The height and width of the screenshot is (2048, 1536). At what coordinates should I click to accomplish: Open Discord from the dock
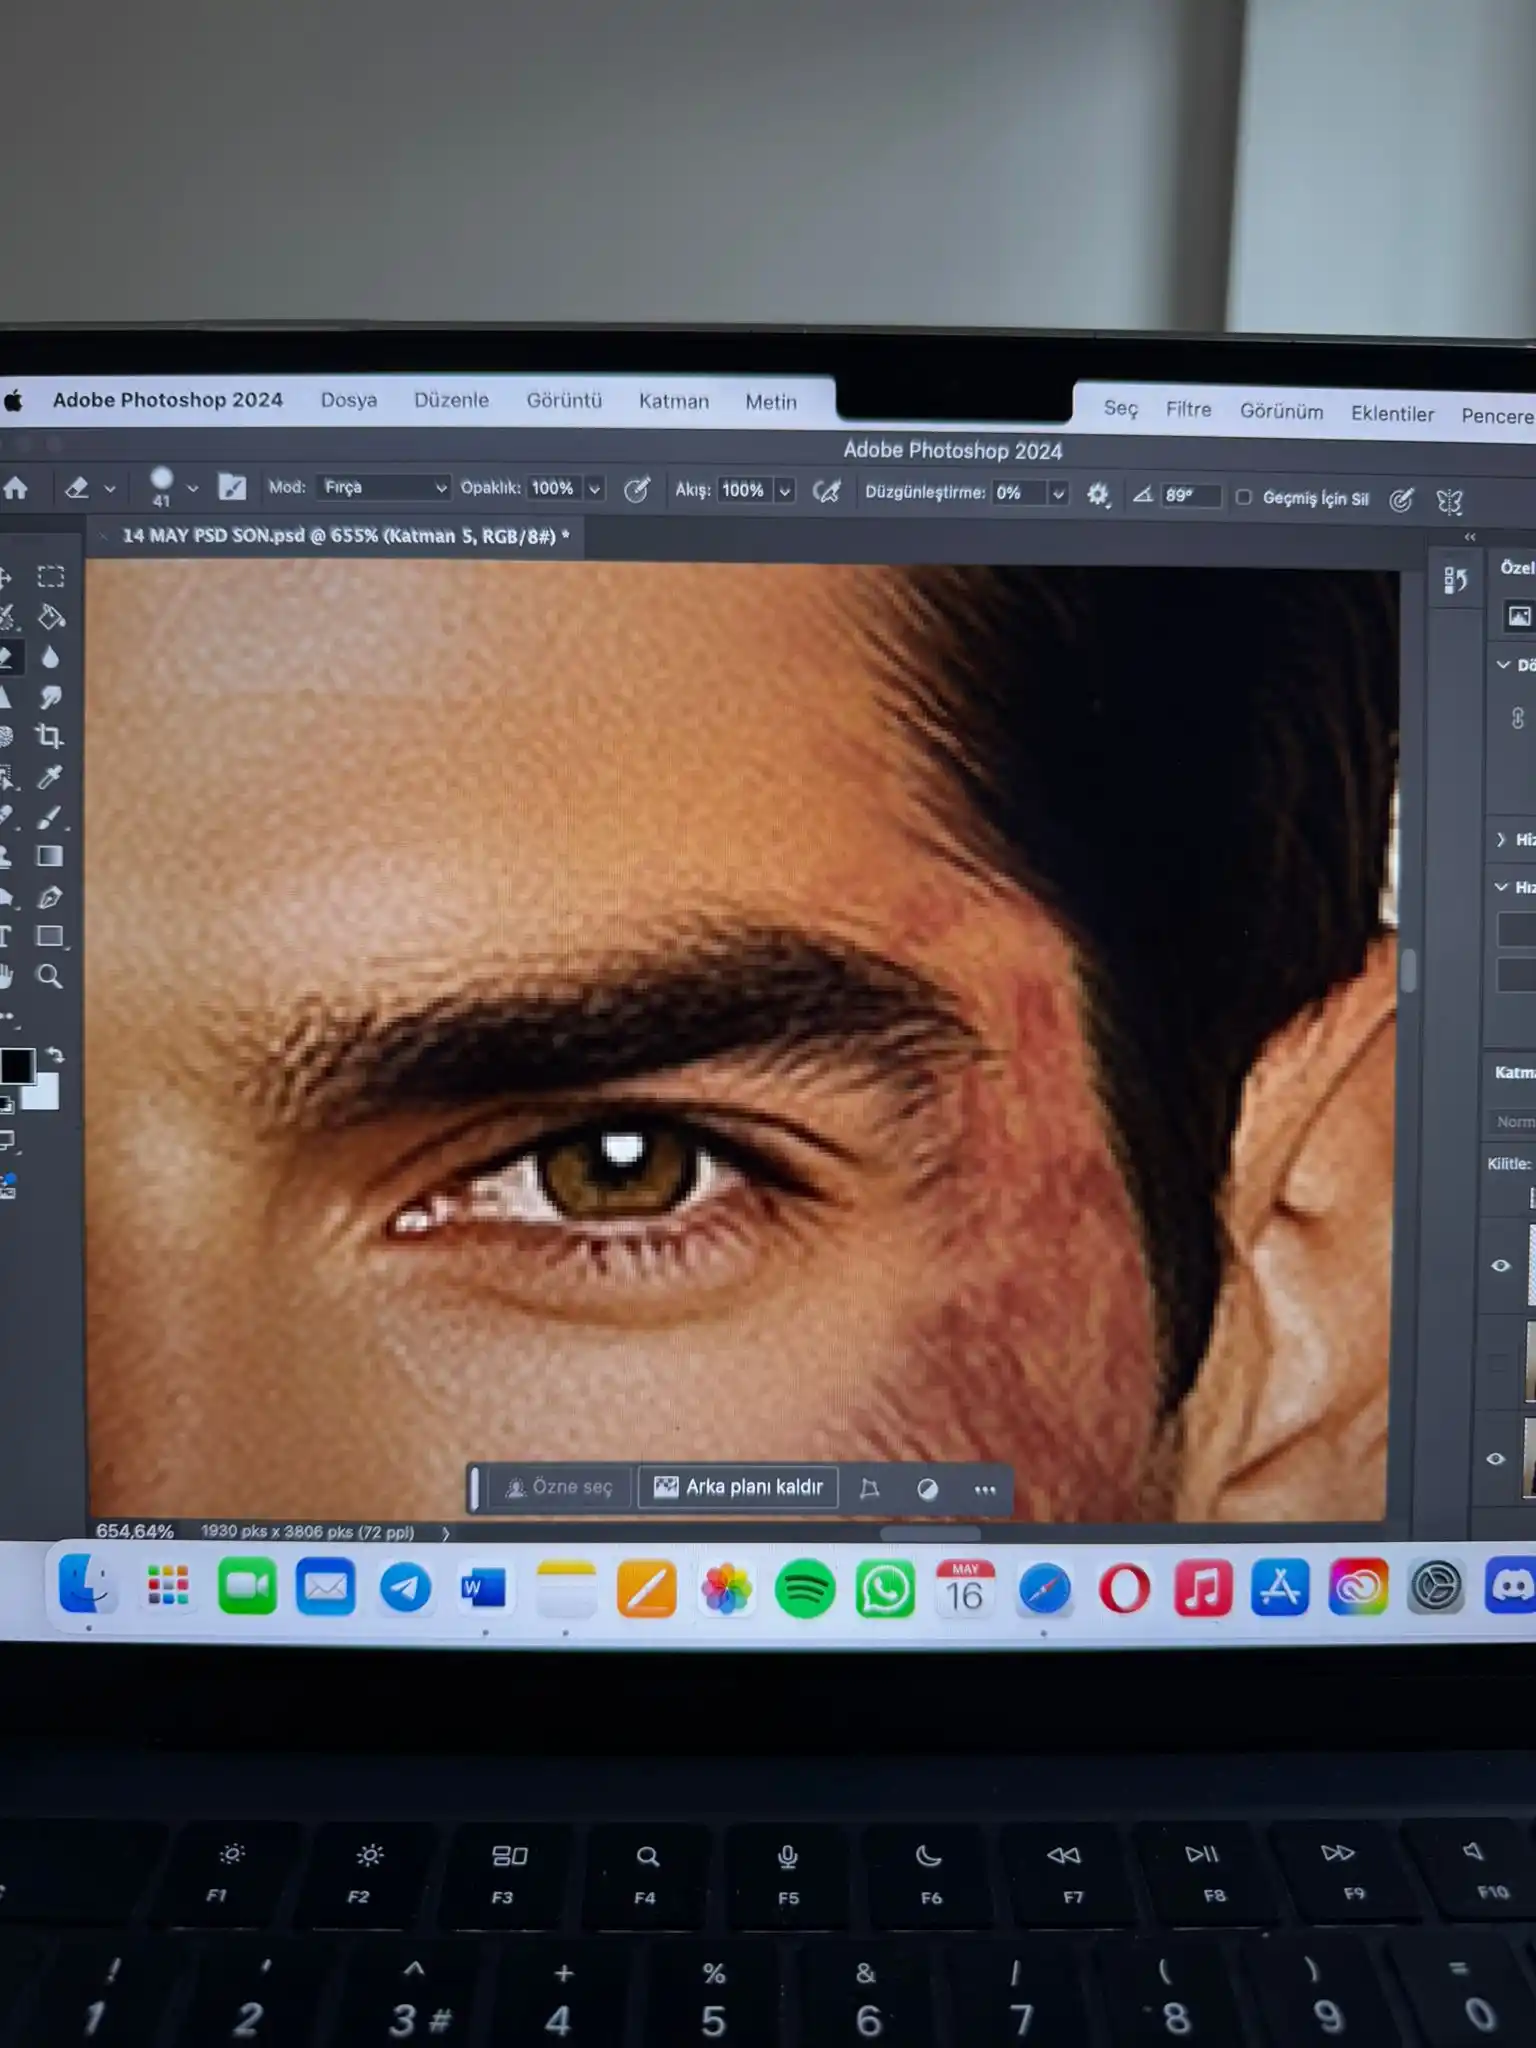click(x=1510, y=1586)
